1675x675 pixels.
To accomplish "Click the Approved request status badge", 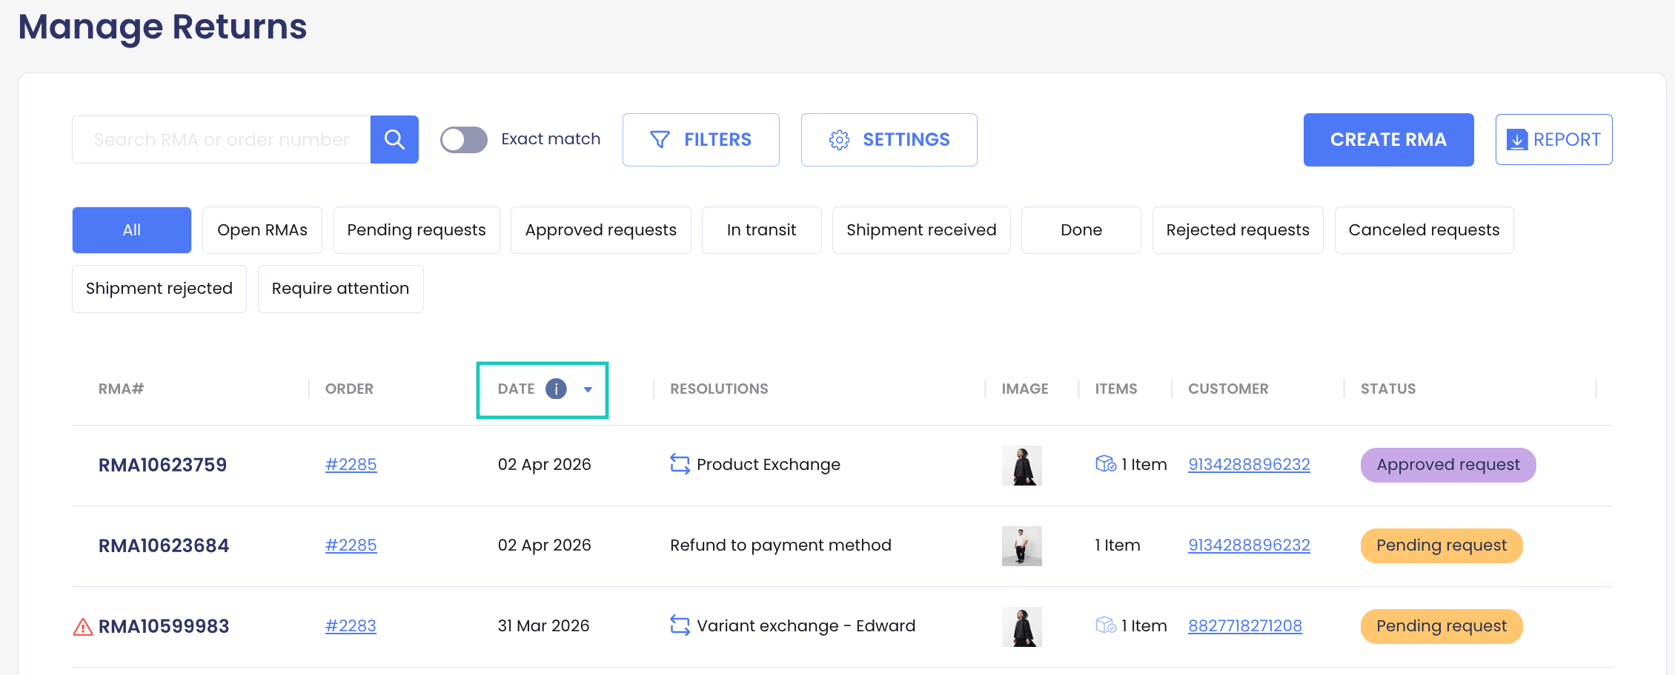I will [x=1448, y=465].
